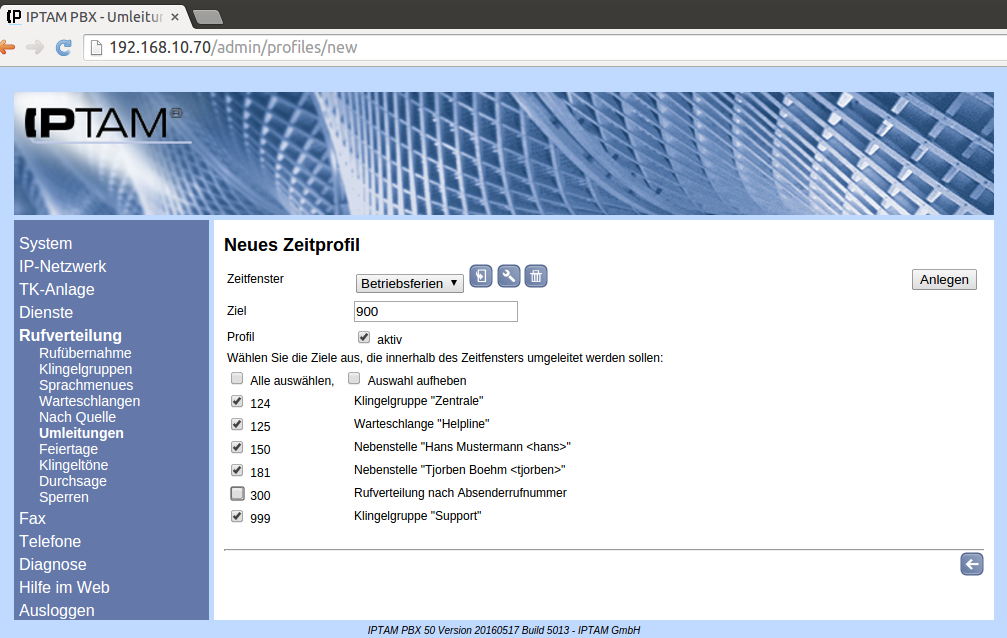1007x638 pixels.
Task: Check the 300 Rufverteilung checkbox
Action: (237, 493)
